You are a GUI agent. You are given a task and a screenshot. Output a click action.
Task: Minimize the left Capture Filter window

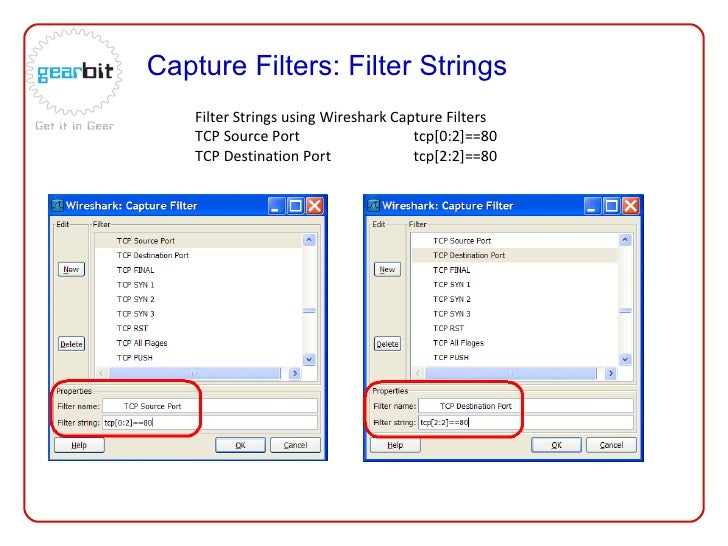tap(276, 206)
